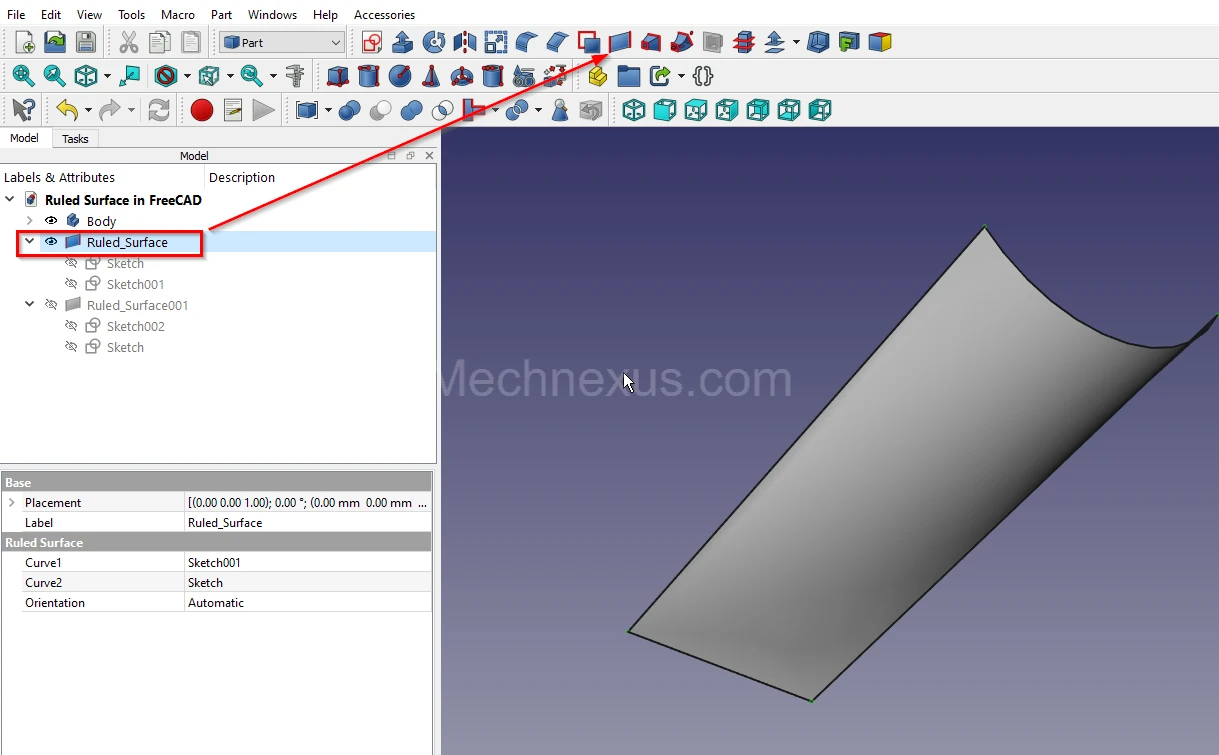
Task: Select the Sweep tool
Action: click(682, 42)
